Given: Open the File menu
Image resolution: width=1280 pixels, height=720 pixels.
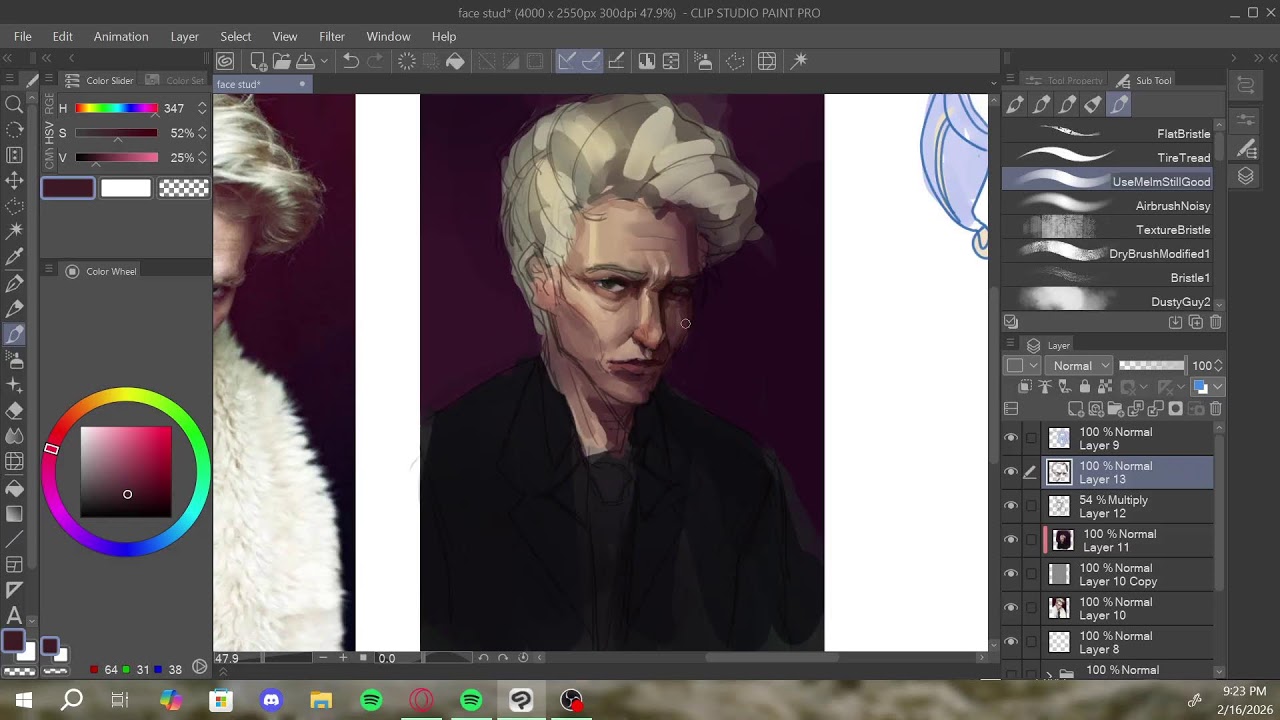Looking at the screenshot, I should (22, 36).
